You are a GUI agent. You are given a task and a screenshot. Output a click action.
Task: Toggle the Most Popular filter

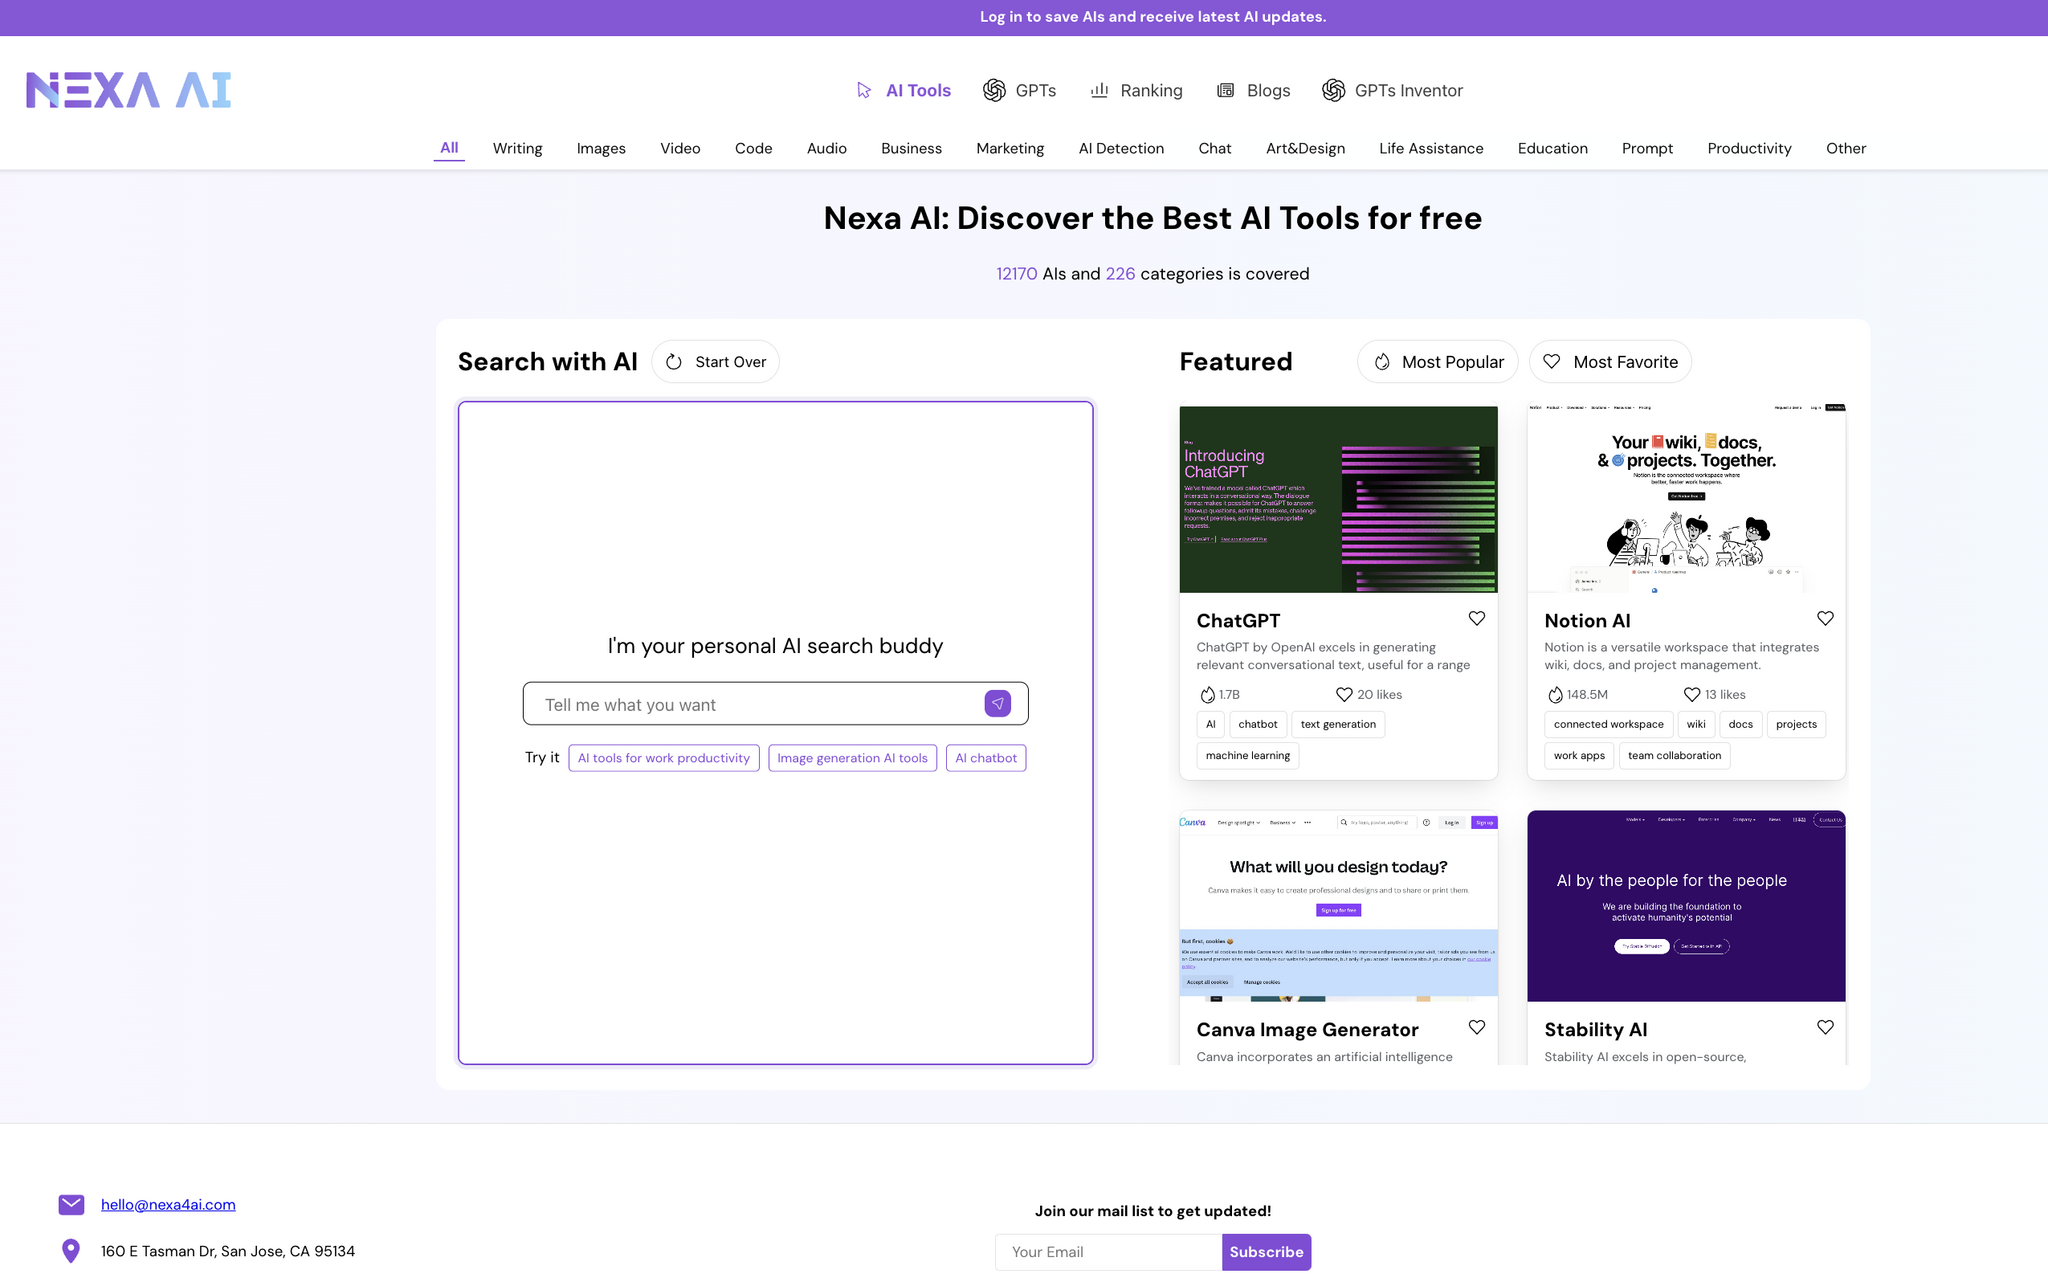click(x=1437, y=362)
